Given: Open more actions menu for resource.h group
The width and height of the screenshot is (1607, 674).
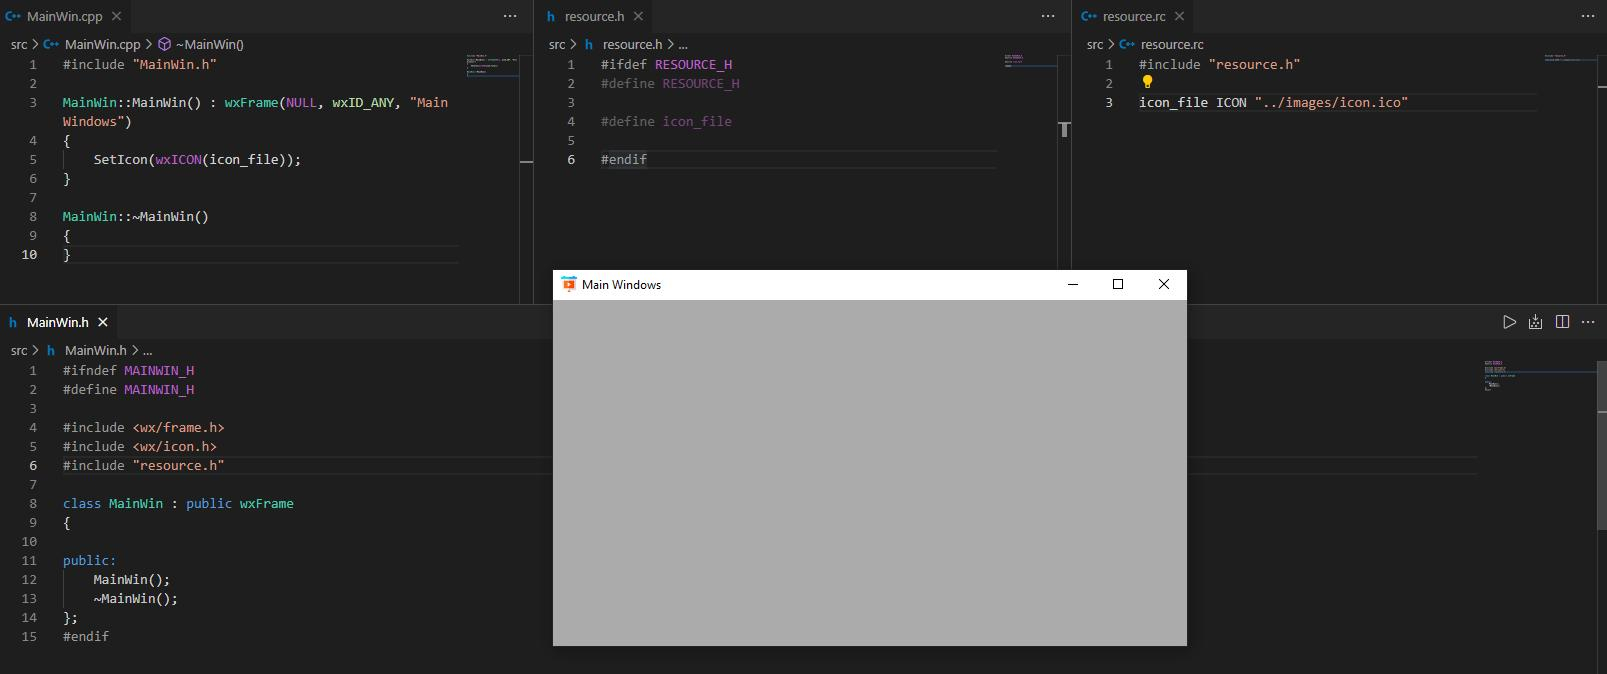Looking at the screenshot, I should 1048,16.
